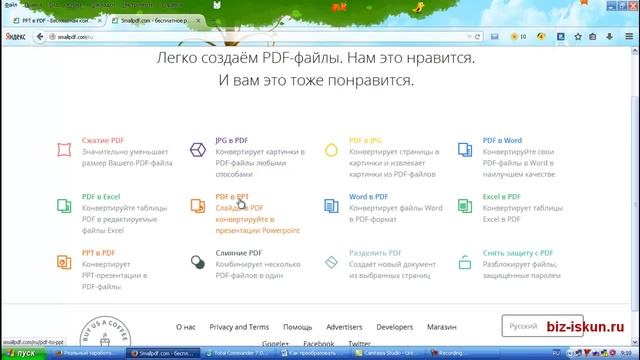Click the PDF в JPG yellow icon
Screen dimensions: 640x360
331,150
